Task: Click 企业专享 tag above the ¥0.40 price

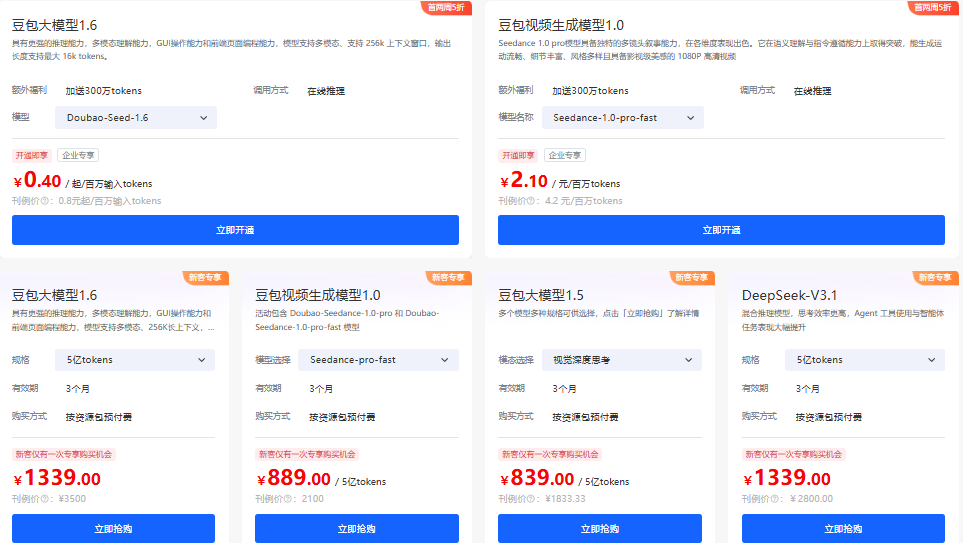Action: point(78,155)
